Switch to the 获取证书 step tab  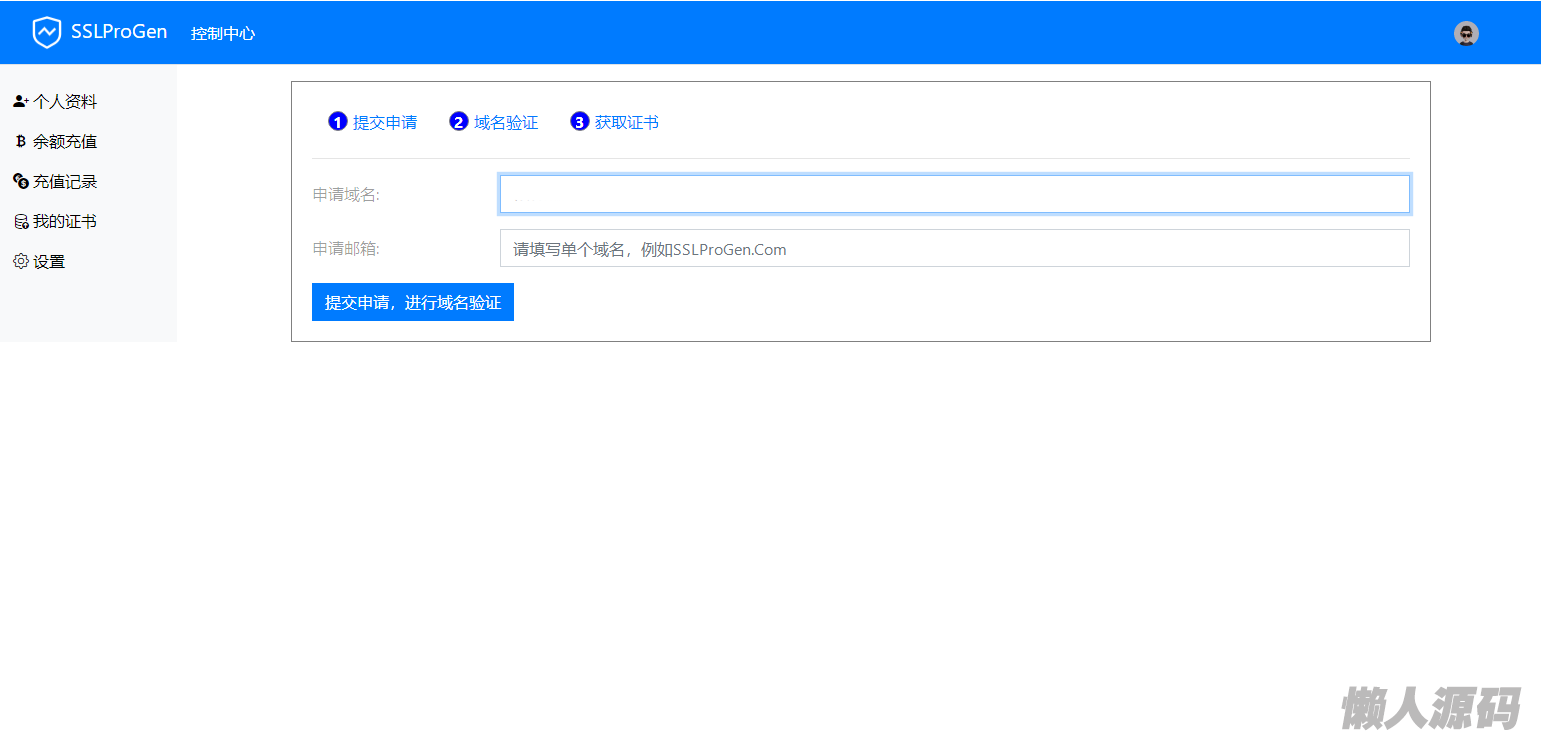tap(627, 123)
